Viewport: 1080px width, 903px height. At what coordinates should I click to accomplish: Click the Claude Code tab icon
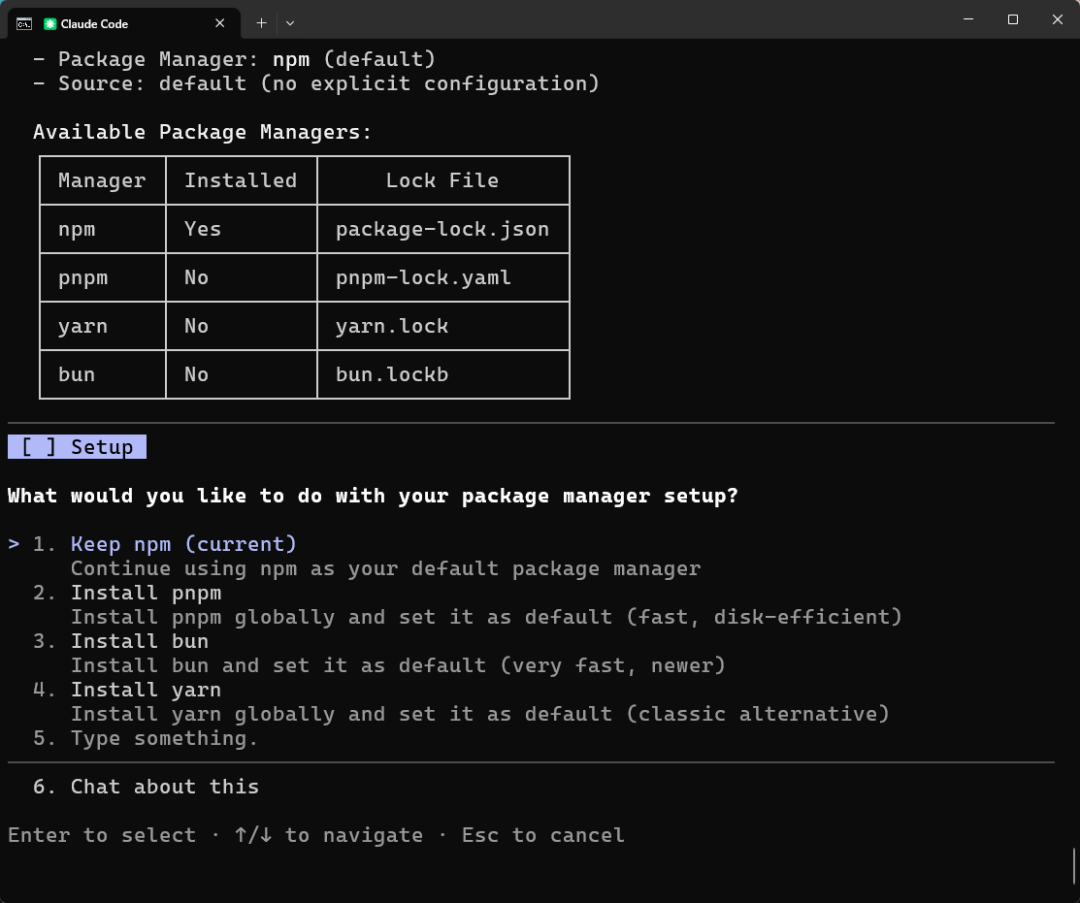point(50,23)
